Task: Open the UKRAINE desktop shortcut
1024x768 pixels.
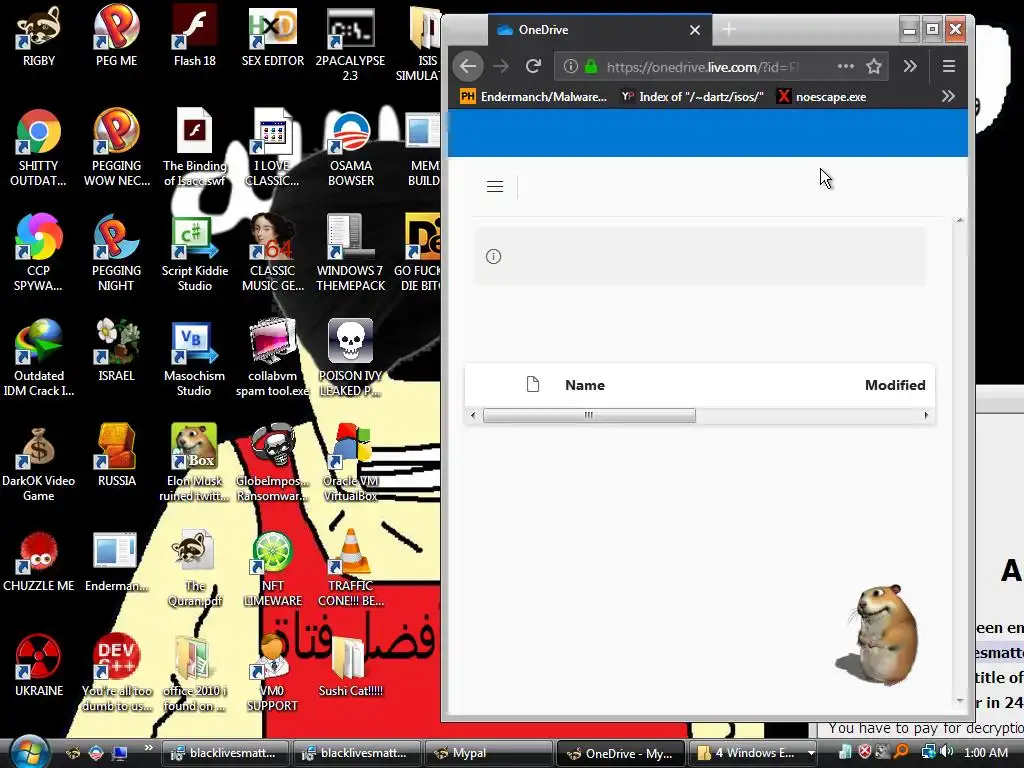Action: coord(39,666)
